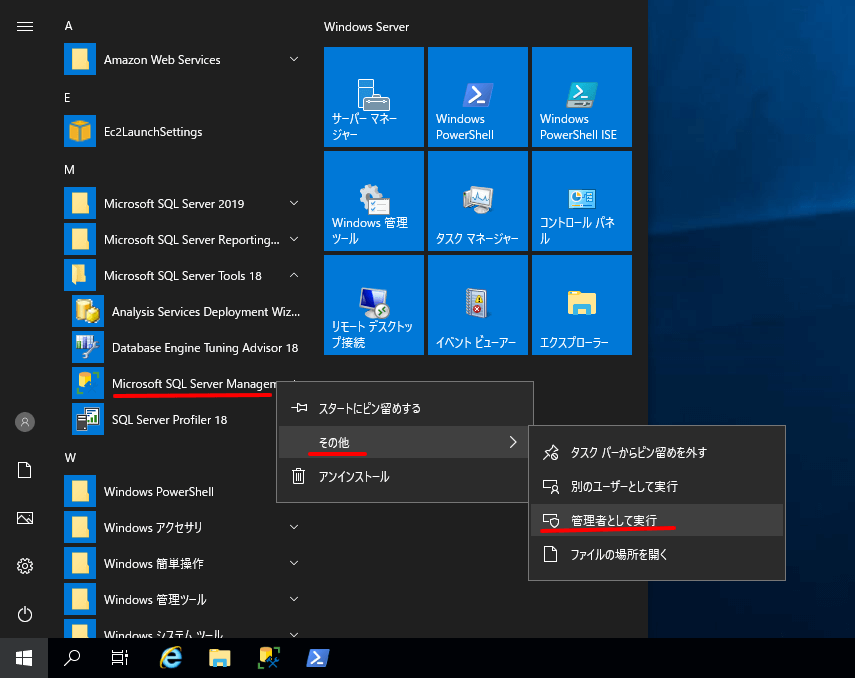Open the Windows 管理ツール tile
The image size is (855, 678).
tap(374, 201)
